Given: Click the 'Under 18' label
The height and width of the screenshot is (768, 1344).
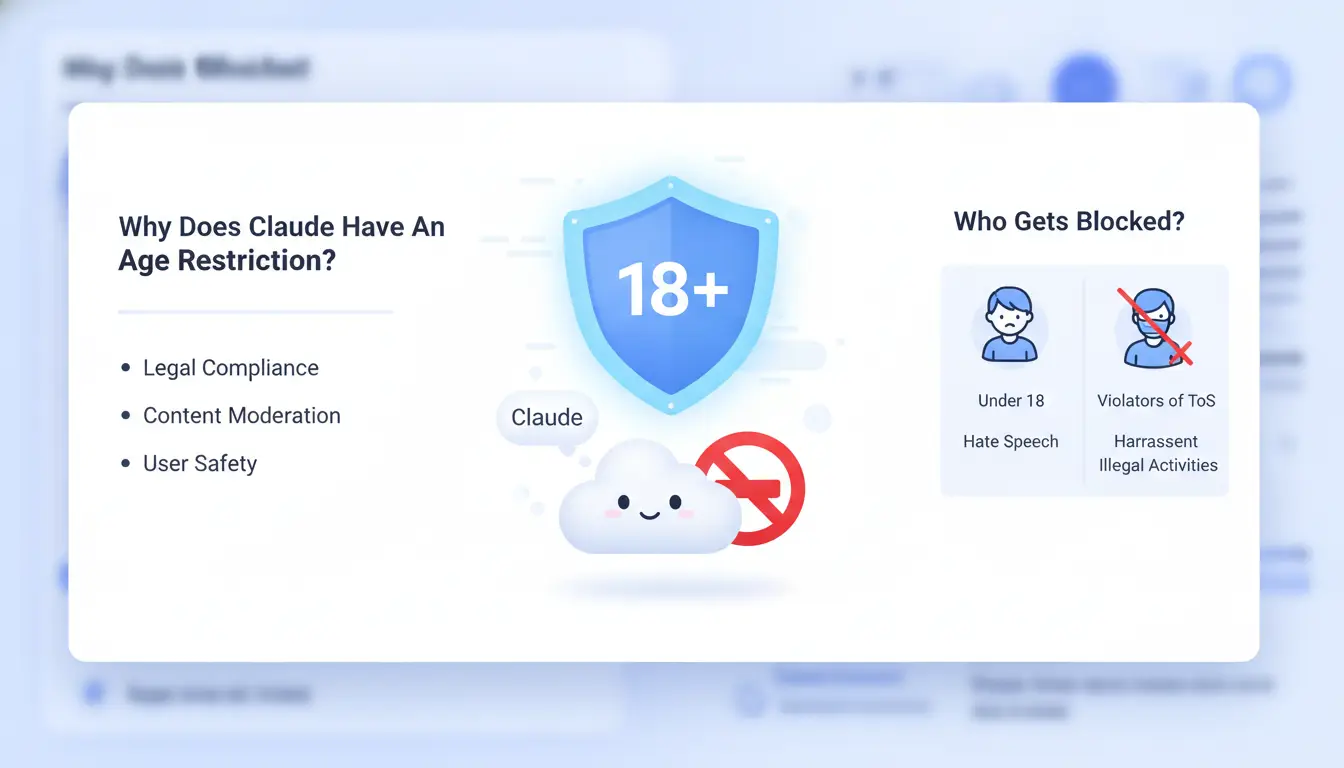Looking at the screenshot, I should click(1011, 401).
